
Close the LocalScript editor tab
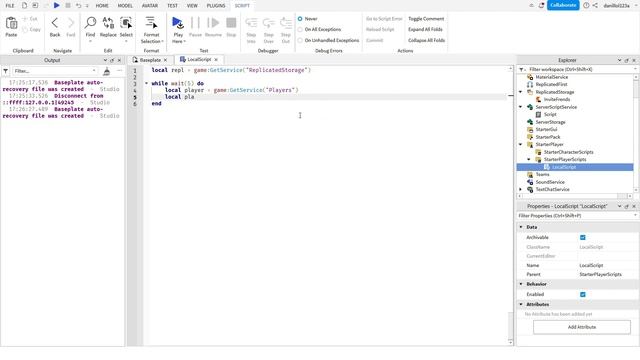click(x=216, y=60)
